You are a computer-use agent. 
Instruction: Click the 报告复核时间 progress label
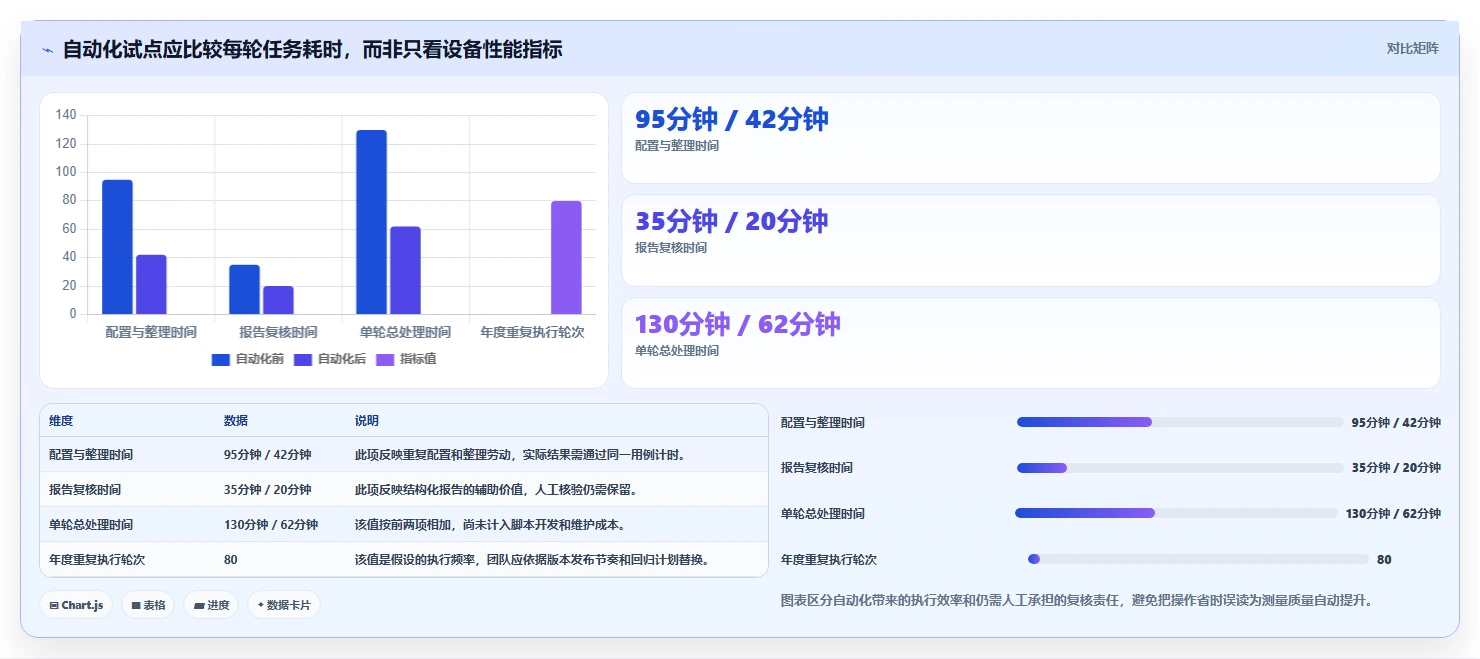coord(817,468)
